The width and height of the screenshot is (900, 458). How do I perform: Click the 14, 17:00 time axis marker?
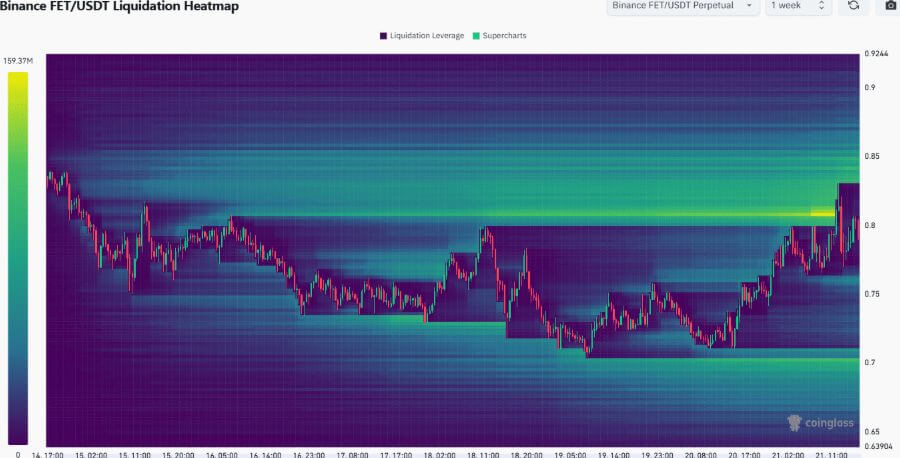48,453
